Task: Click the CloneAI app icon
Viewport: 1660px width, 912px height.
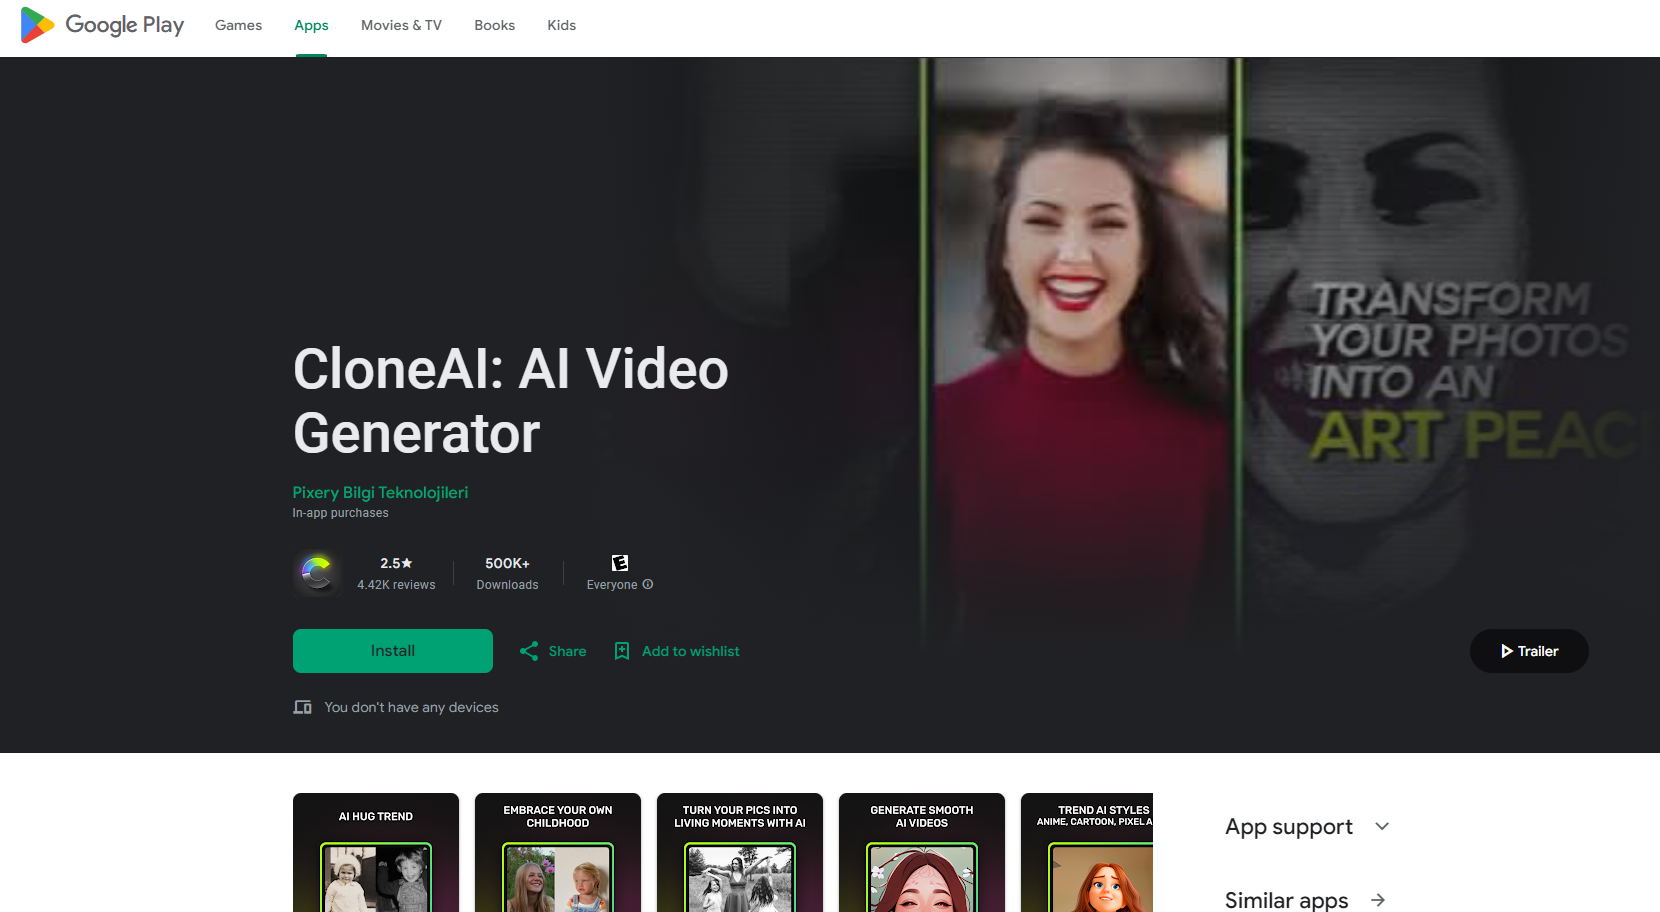Action: point(317,573)
